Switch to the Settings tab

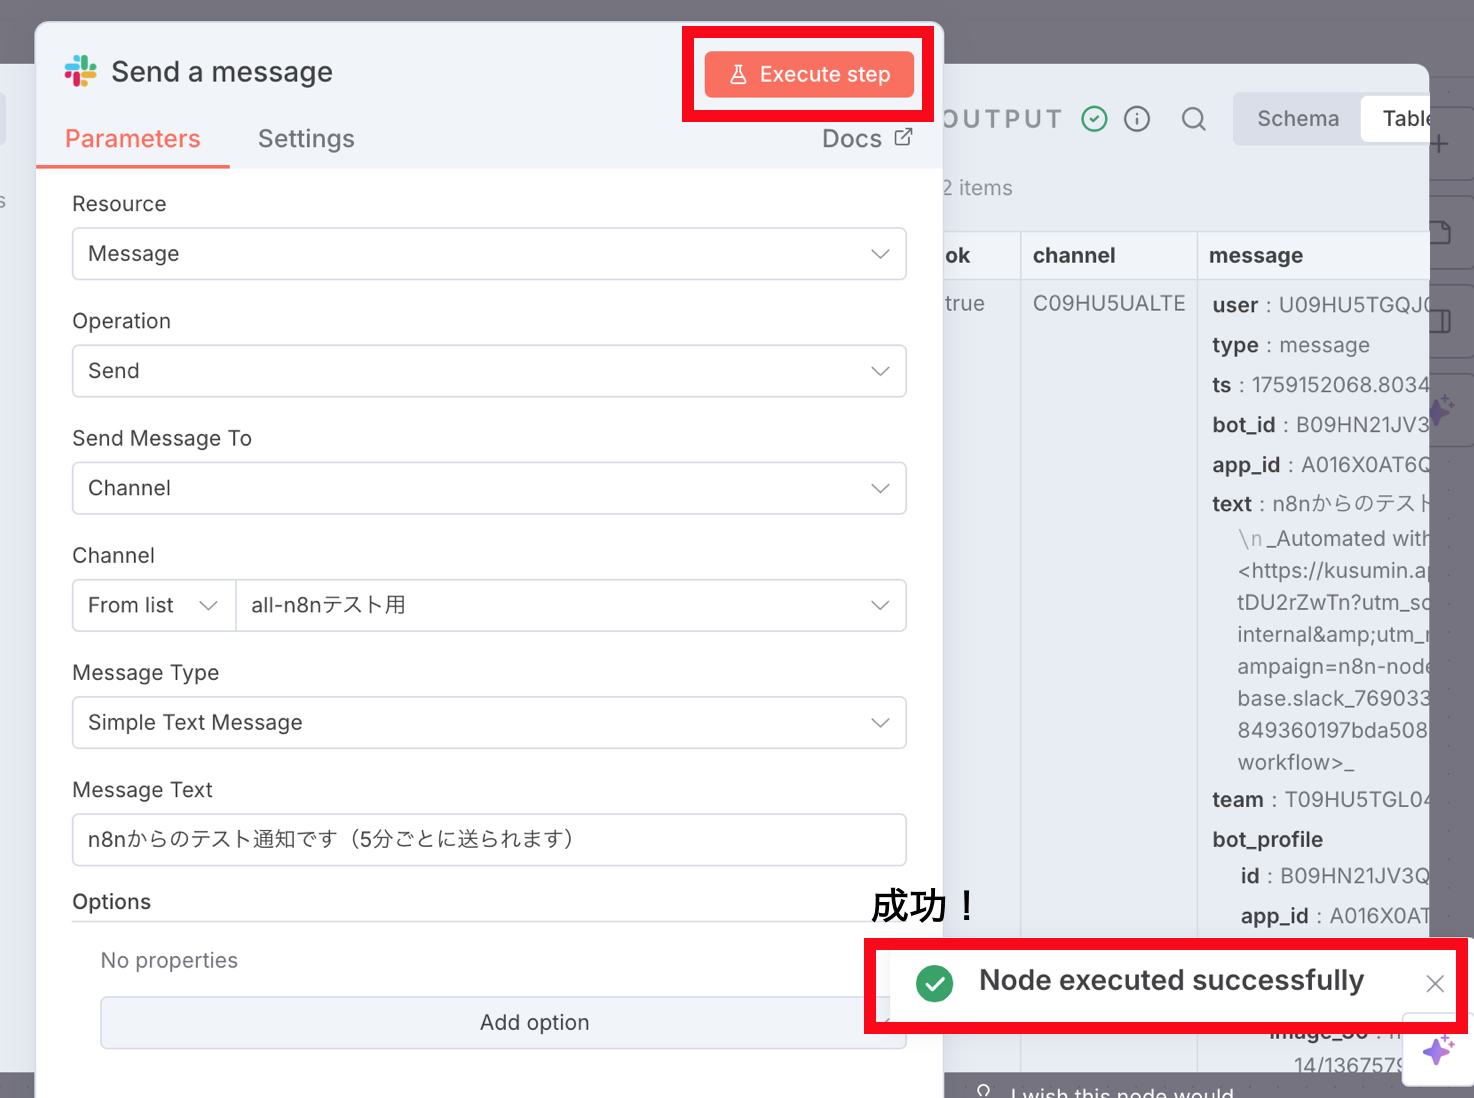click(306, 139)
